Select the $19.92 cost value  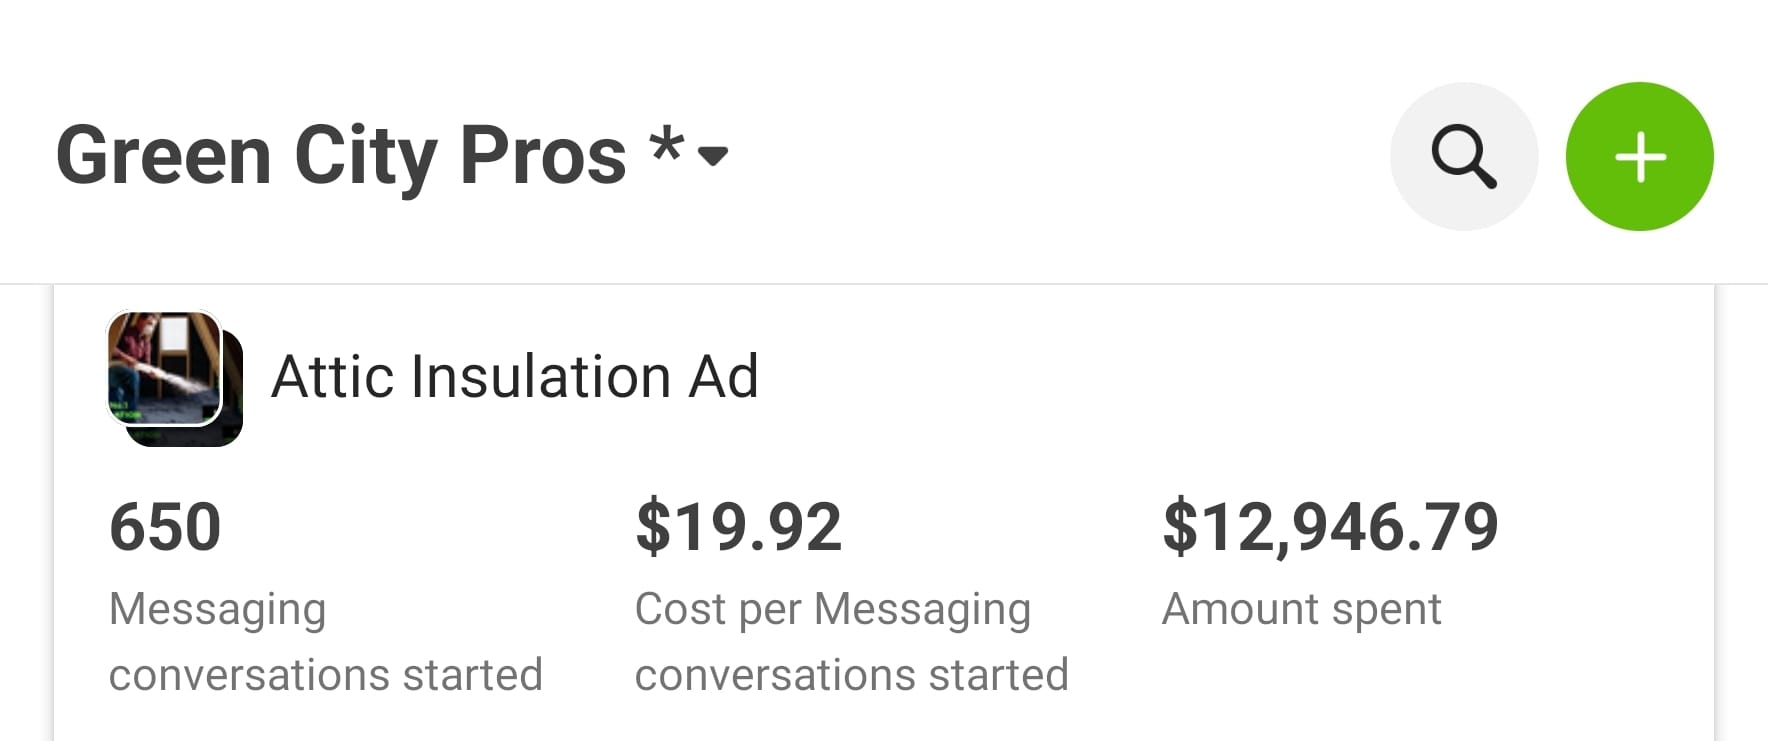[738, 527]
